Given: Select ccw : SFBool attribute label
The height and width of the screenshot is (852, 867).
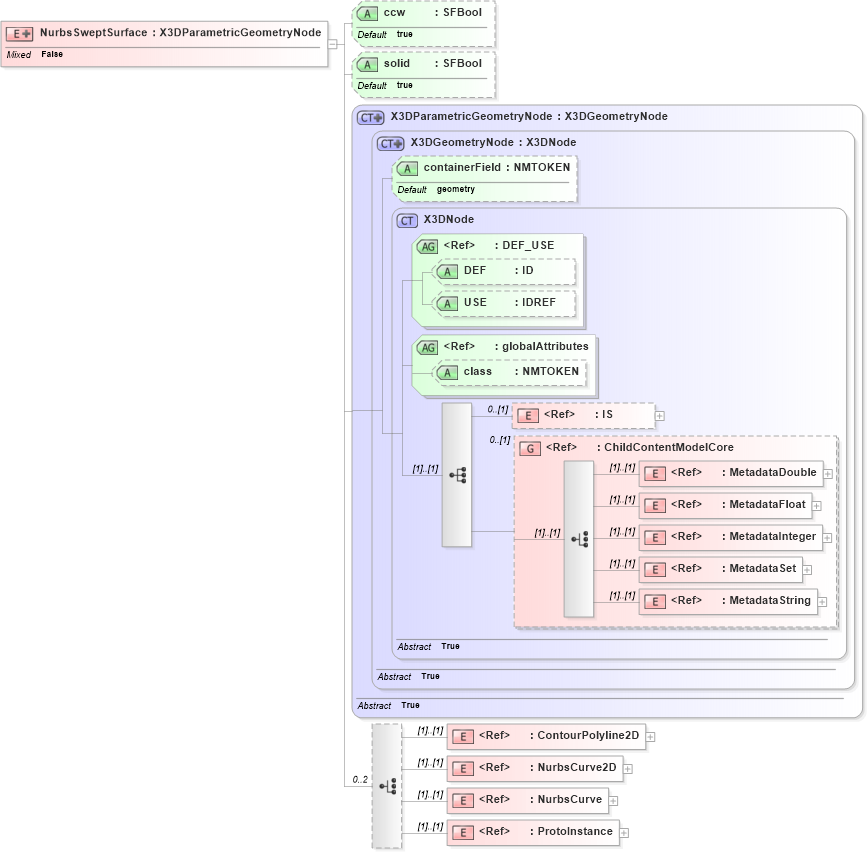Looking at the screenshot, I should (432, 13).
